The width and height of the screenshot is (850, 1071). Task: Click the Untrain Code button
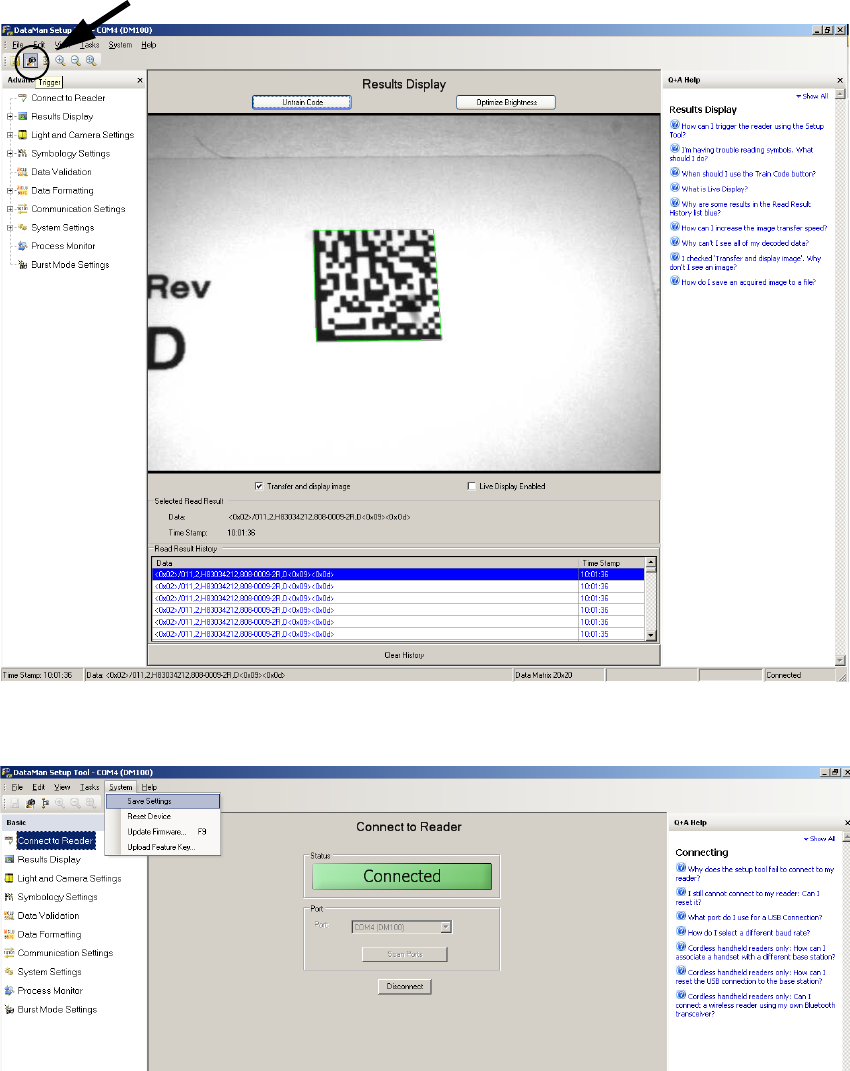(302, 102)
